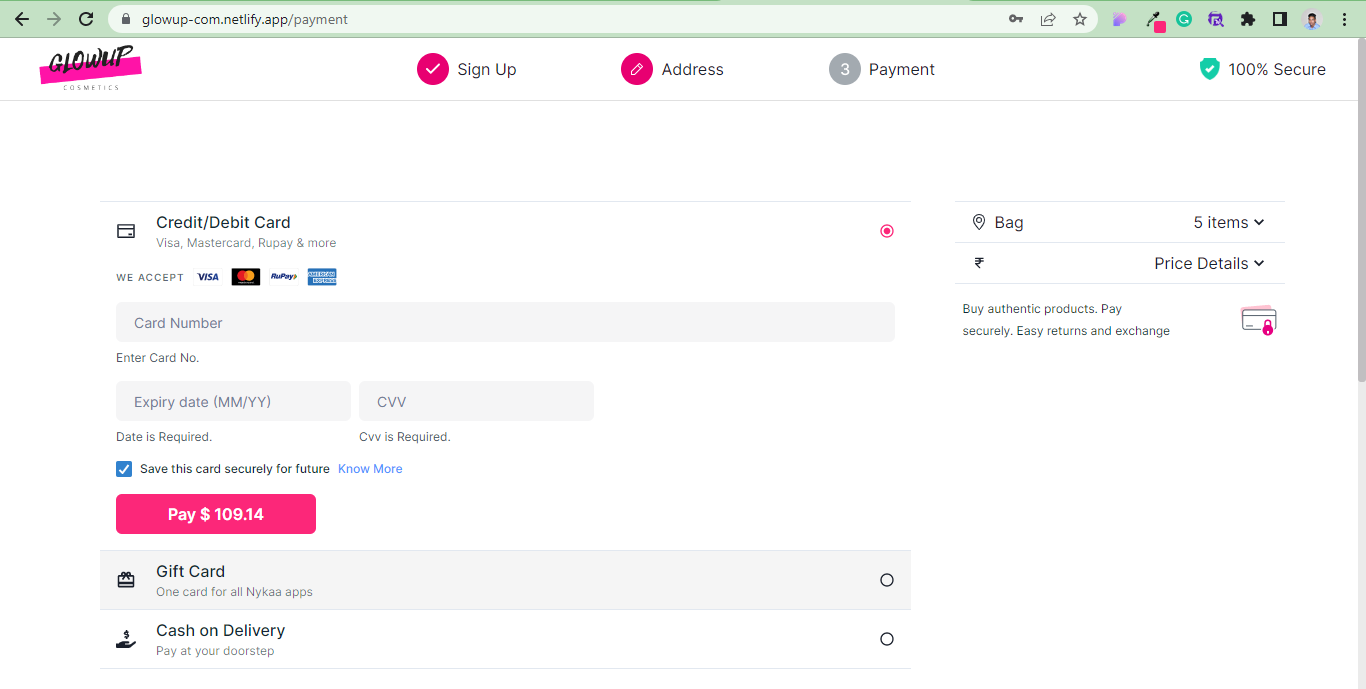Click the '100% Secure' text
This screenshot has height=689, width=1366.
pyautogui.click(x=1277, y=69)
